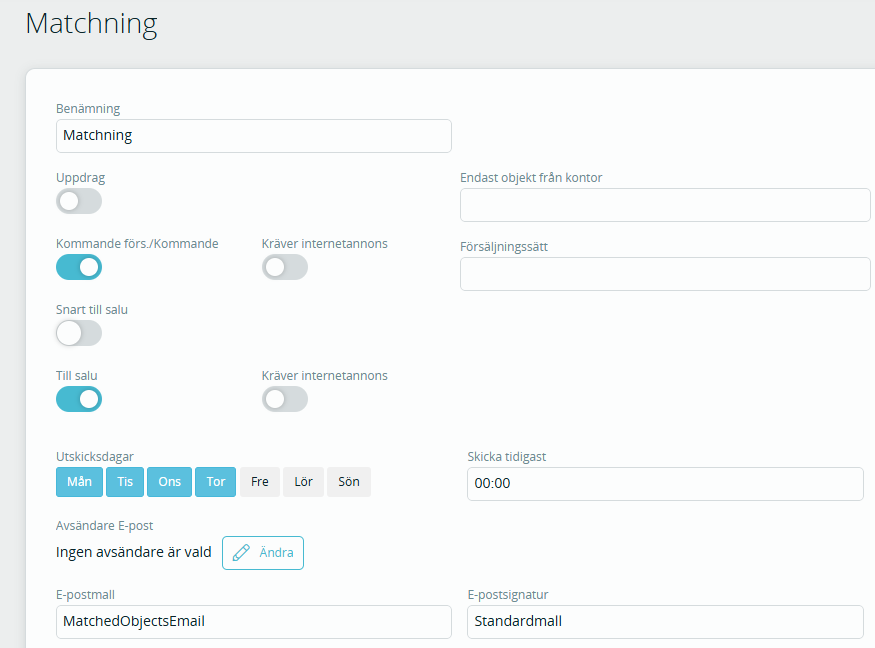Disable the Till salu switch

(x=79, y=399)
